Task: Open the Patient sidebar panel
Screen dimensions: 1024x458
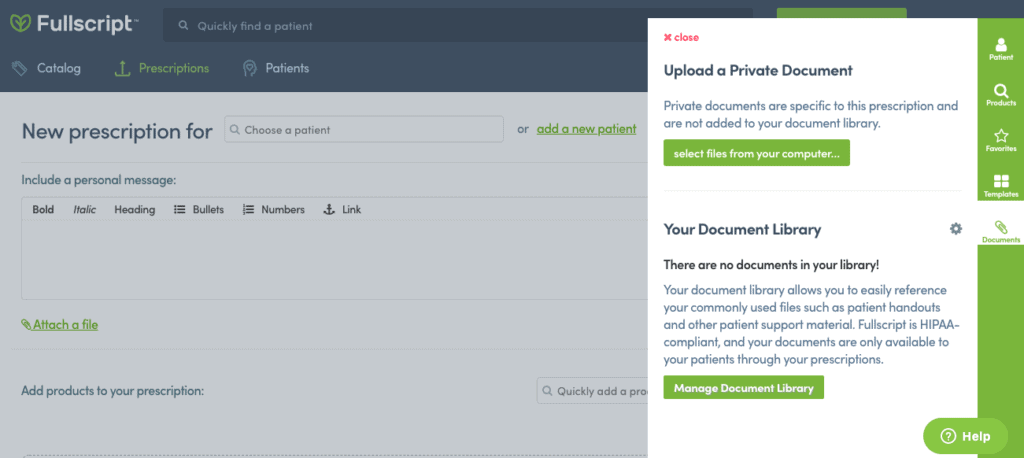Action: tap(1000, 49)
